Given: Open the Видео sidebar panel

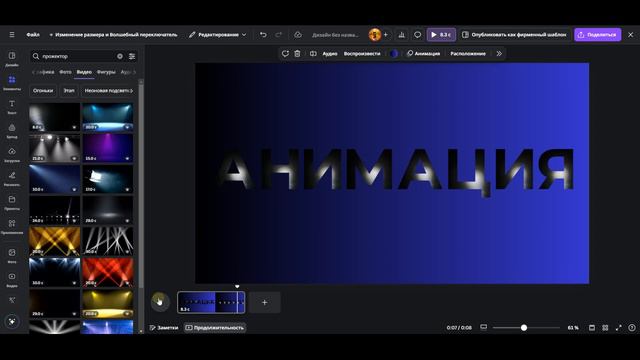Looking at the screenshot, I should pos(12,280).
